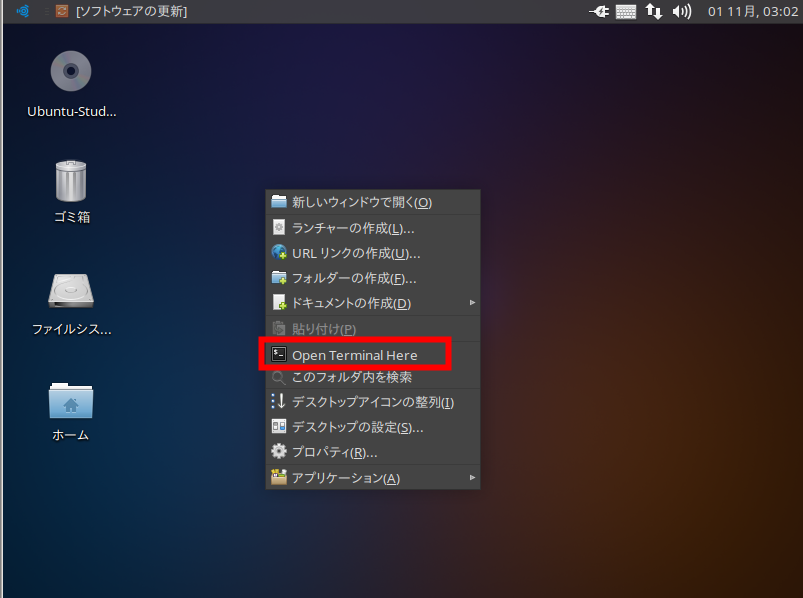Open プロパティ(R)... from context menu
Viewport: 803px width, 598px height.
(373, 452)
